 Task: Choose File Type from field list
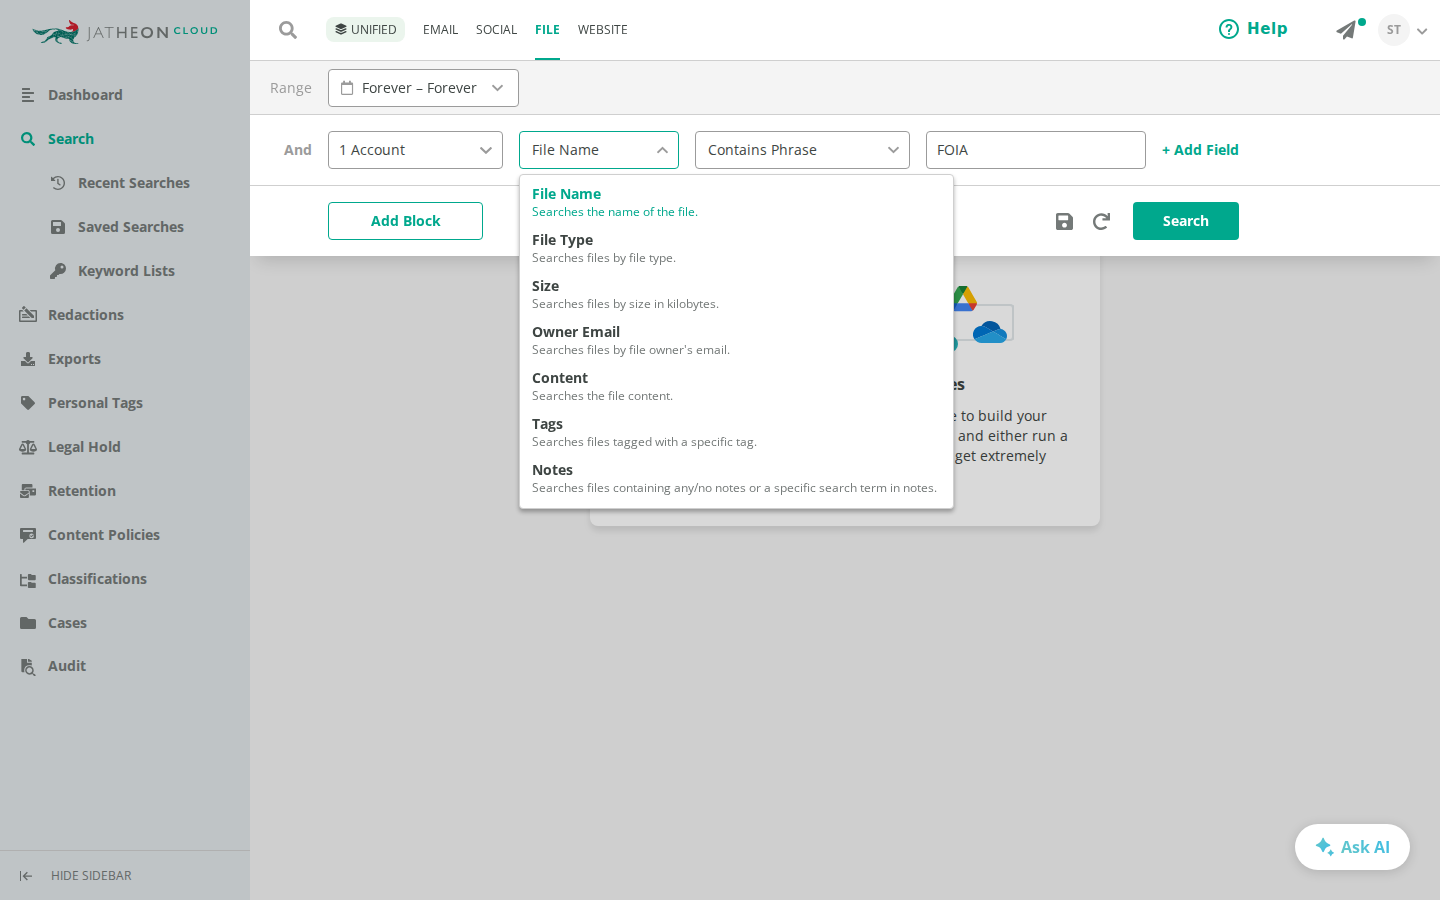[x=736, y=248]
